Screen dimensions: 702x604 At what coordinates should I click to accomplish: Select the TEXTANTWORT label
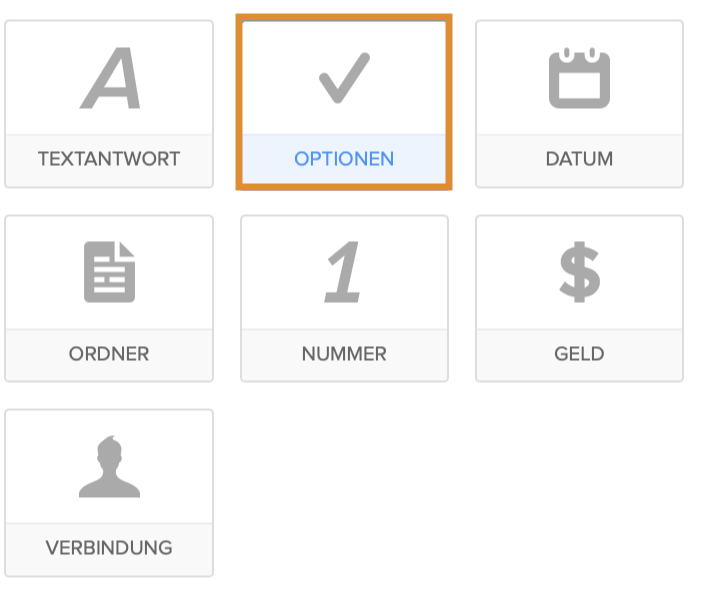point(109,159)
